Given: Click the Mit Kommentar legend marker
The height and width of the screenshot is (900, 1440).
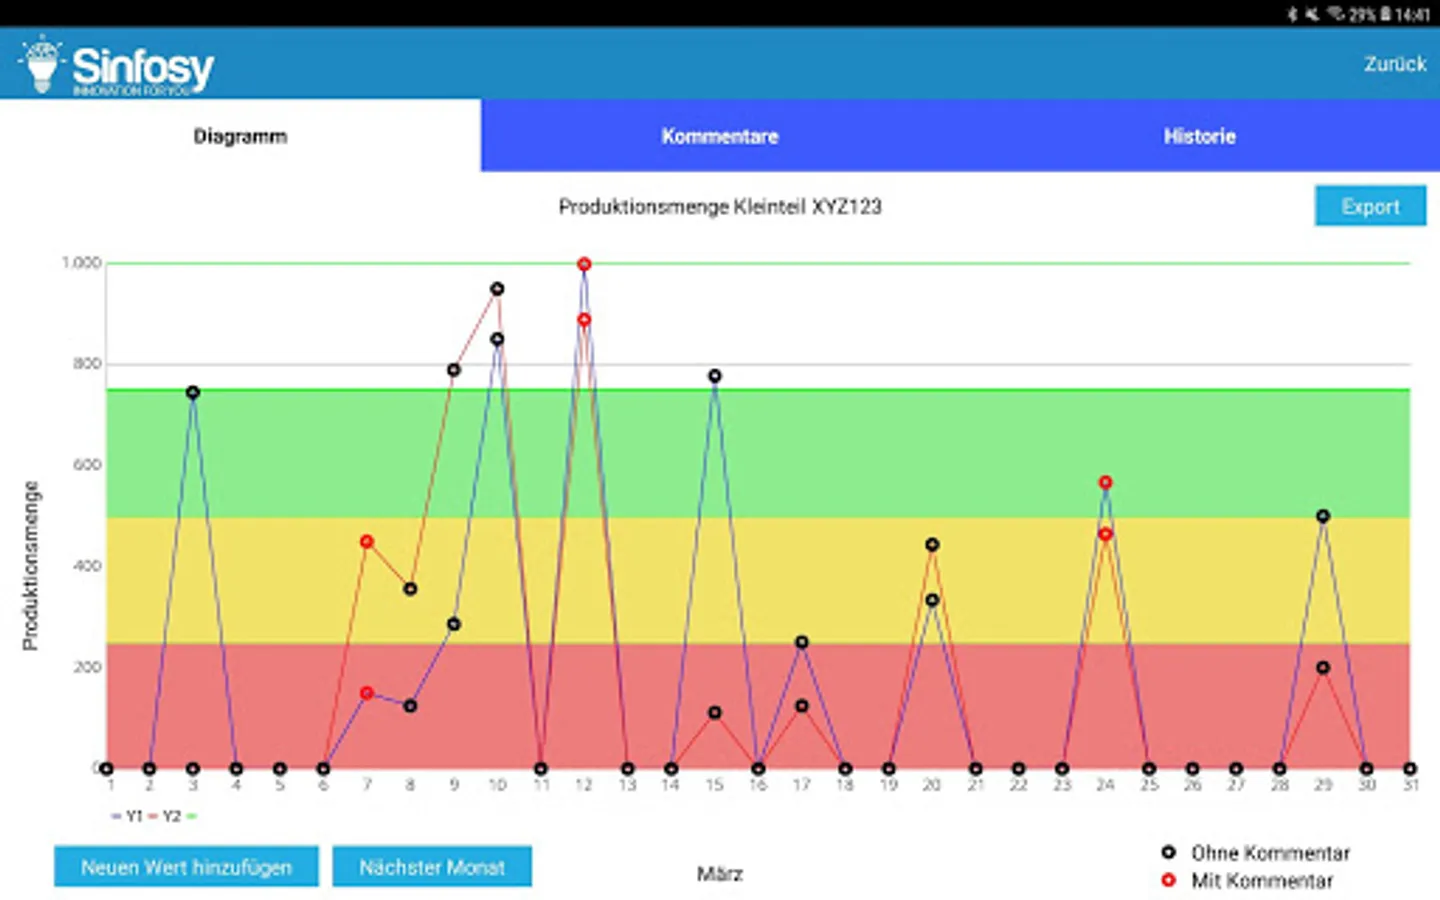Looking at the screenshot, I should coord(1168,880).
